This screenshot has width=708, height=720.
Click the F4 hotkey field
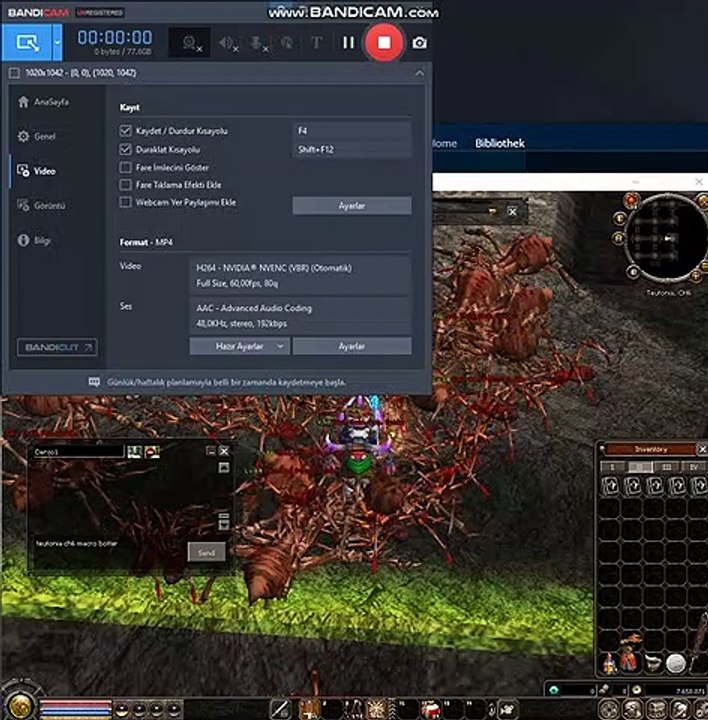point(352,131)
